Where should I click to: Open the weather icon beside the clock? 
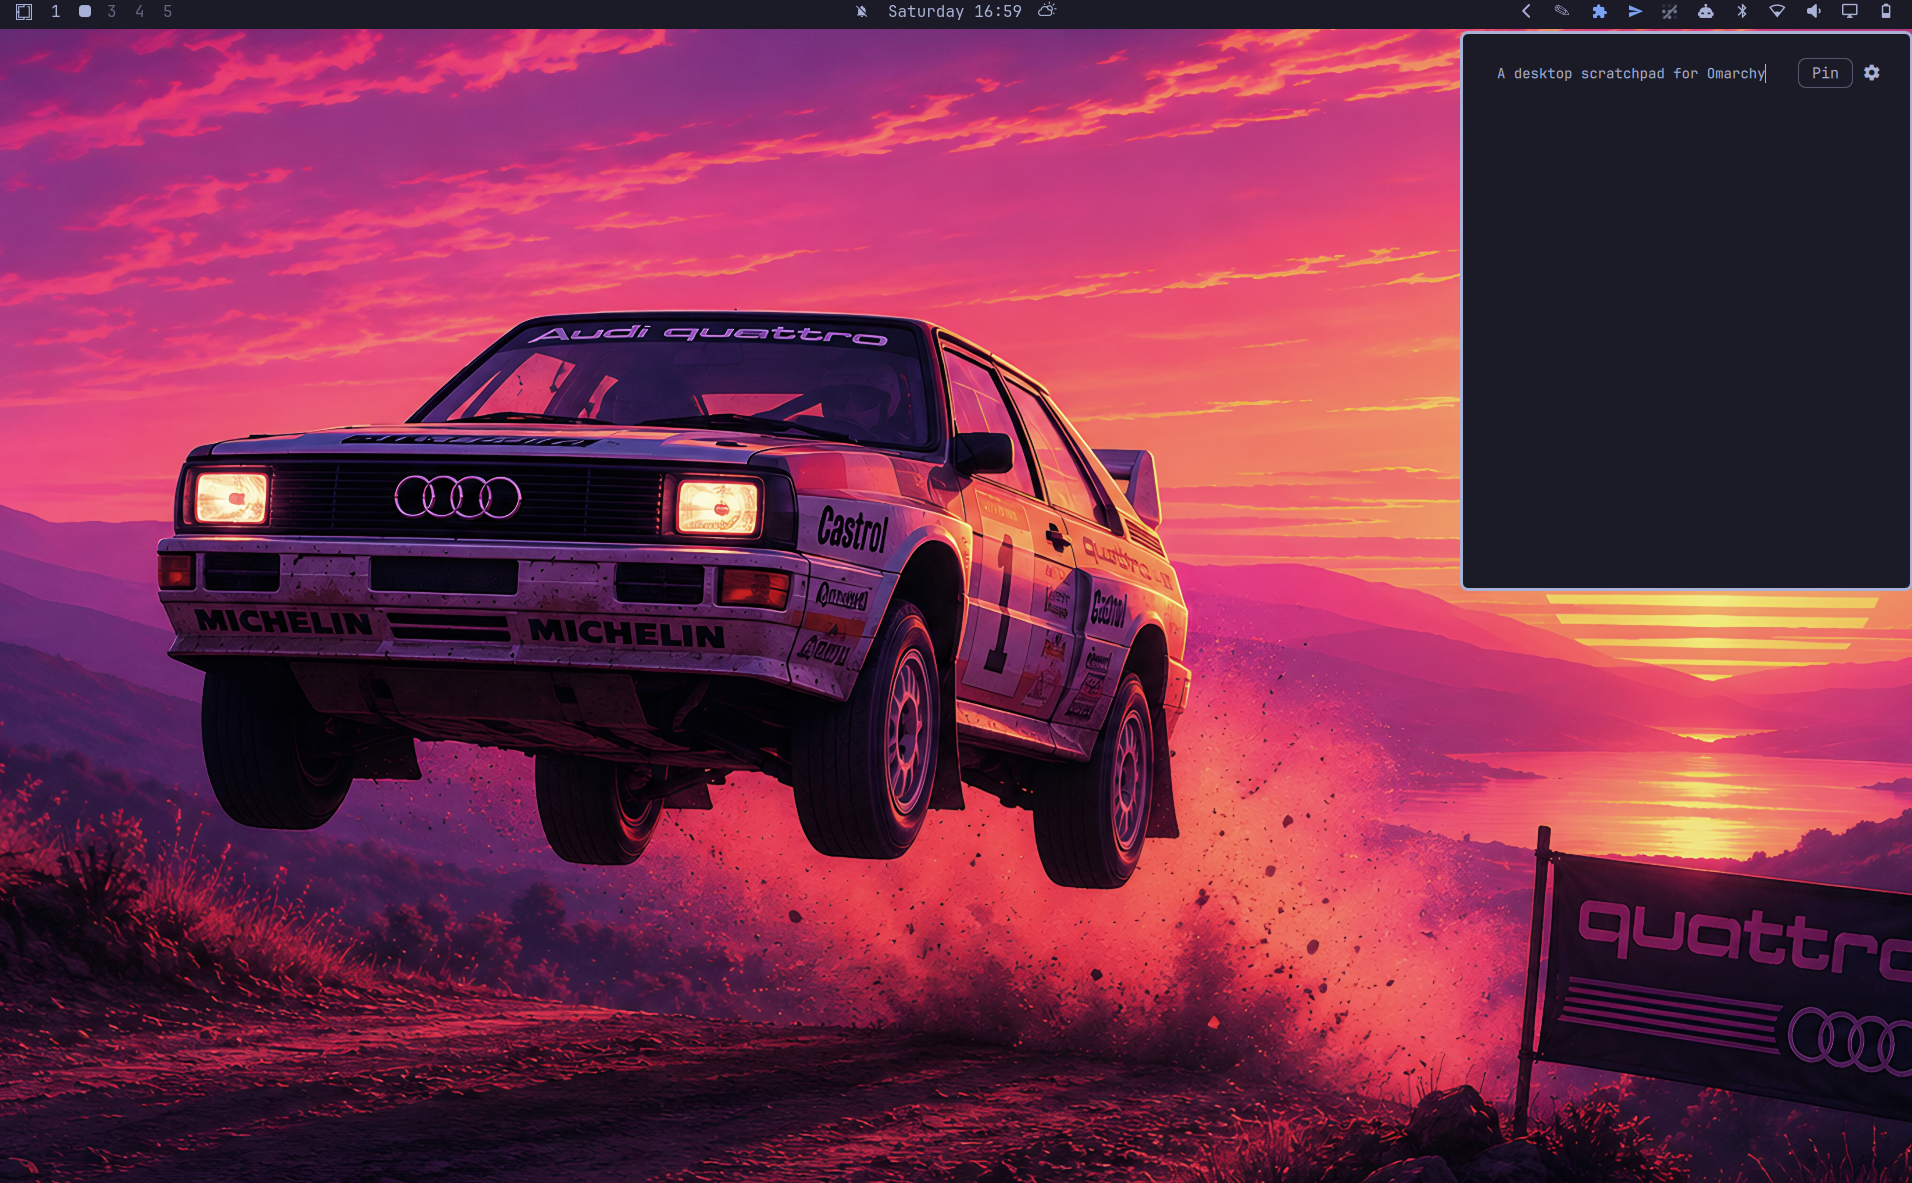click(1047, 11)
